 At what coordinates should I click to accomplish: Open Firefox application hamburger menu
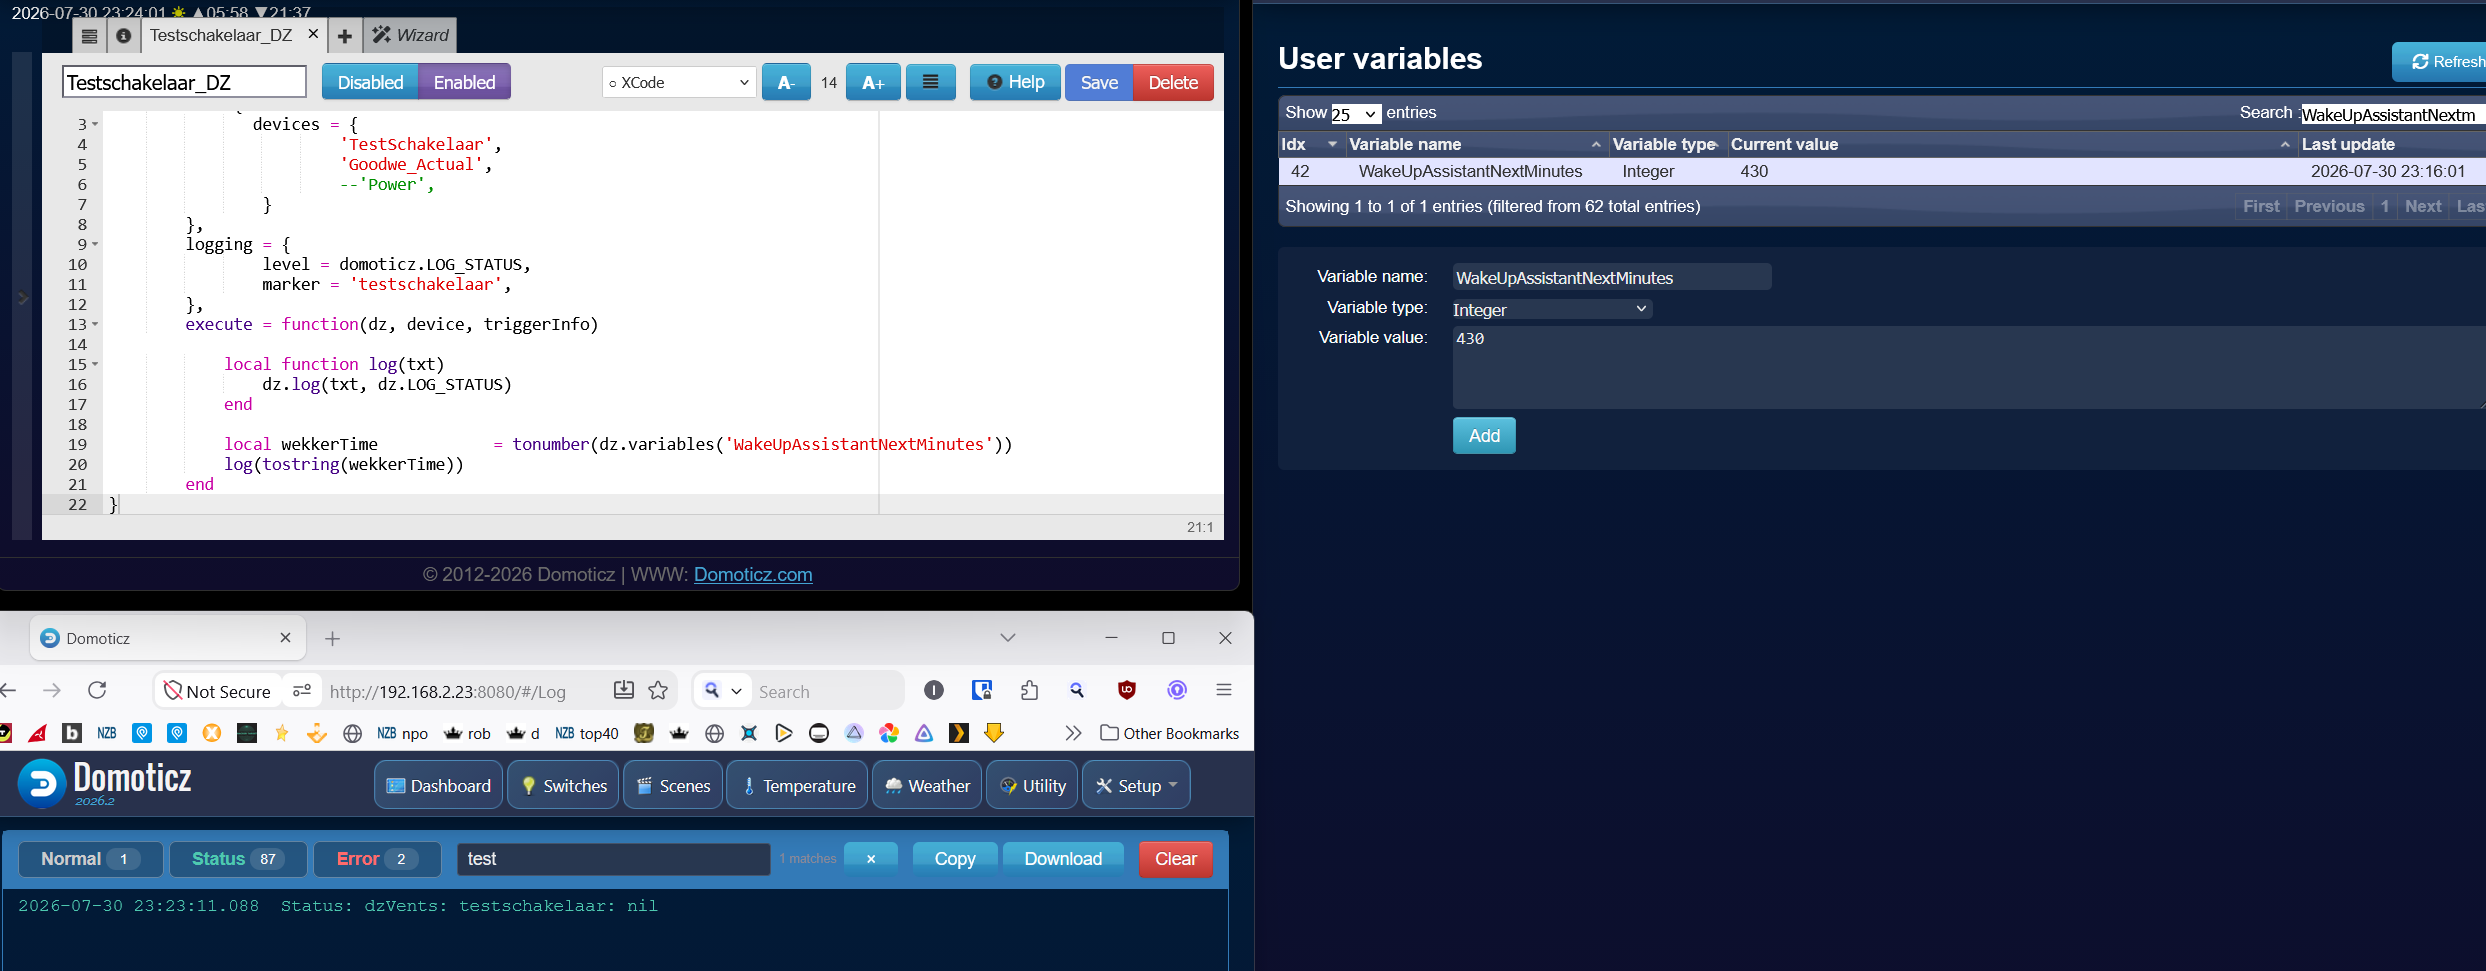click(x=1223, y=690)
